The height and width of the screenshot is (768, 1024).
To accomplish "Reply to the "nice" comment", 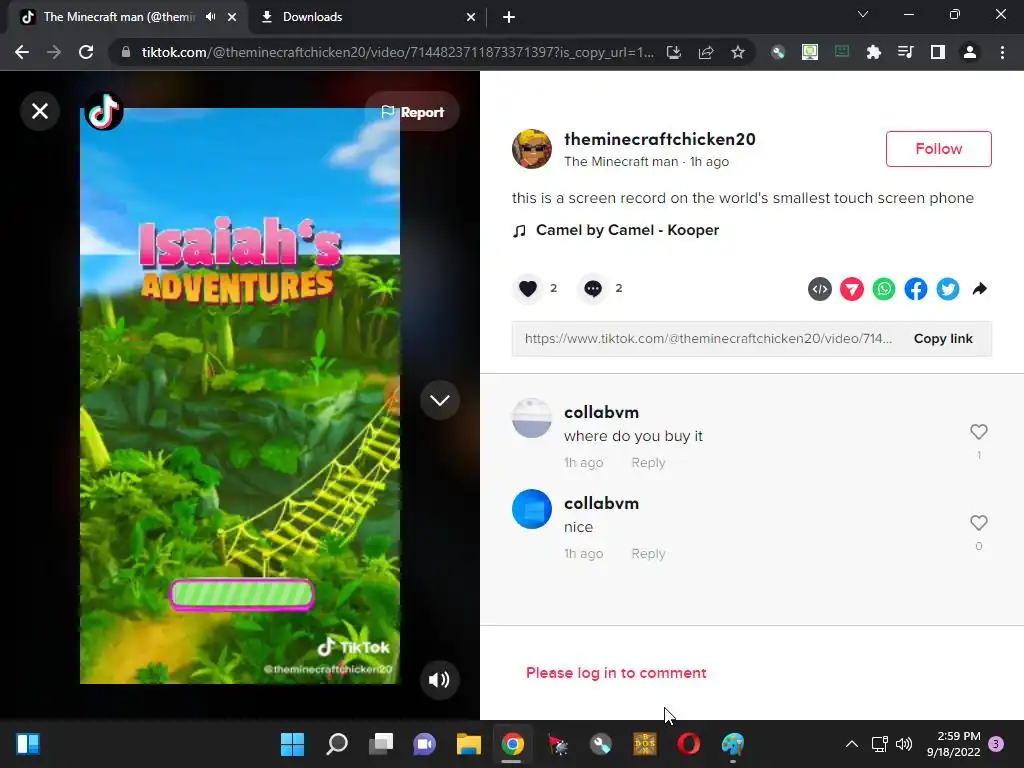I will coord(648,553).
